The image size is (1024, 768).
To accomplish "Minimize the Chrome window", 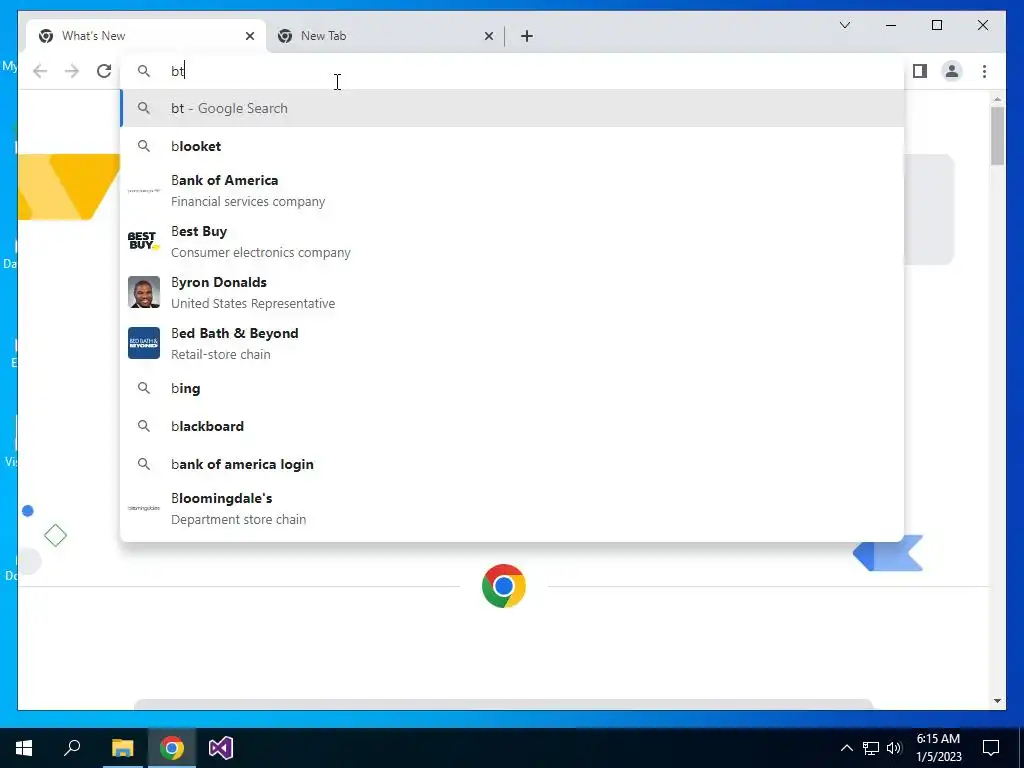I will [891, 25].
